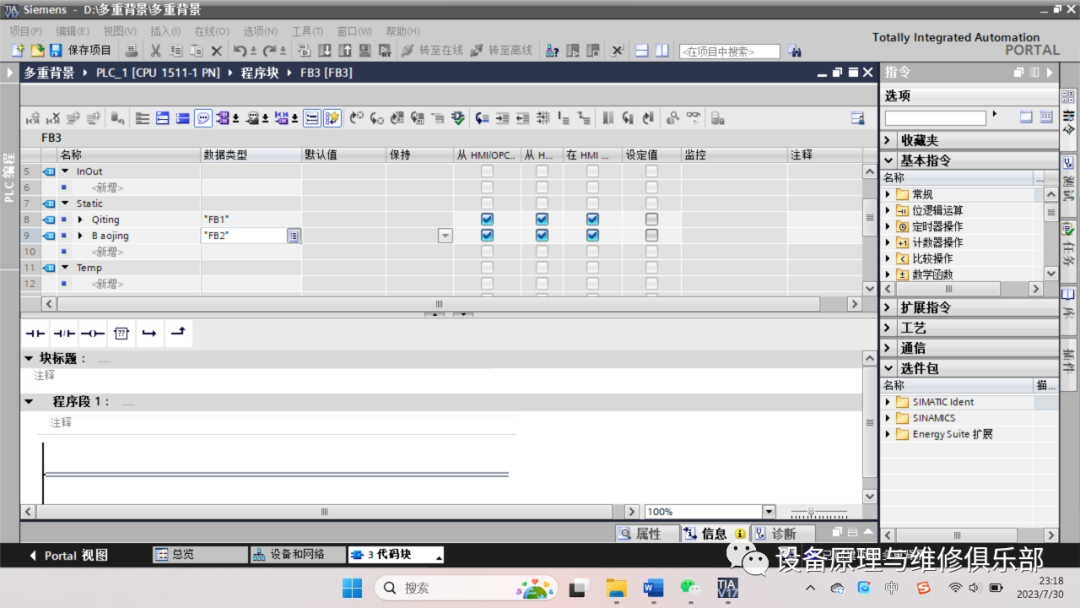Expand the 定时器操作 folder

(x=888, y=226)
